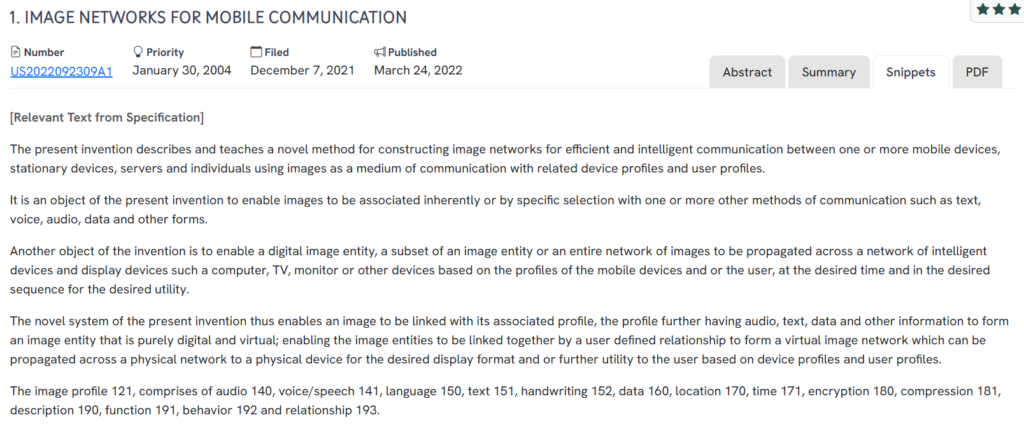Open the Summary tab
Image resolution: width=1024 pixels, height=429 pixels.
[x=828, y=72]
